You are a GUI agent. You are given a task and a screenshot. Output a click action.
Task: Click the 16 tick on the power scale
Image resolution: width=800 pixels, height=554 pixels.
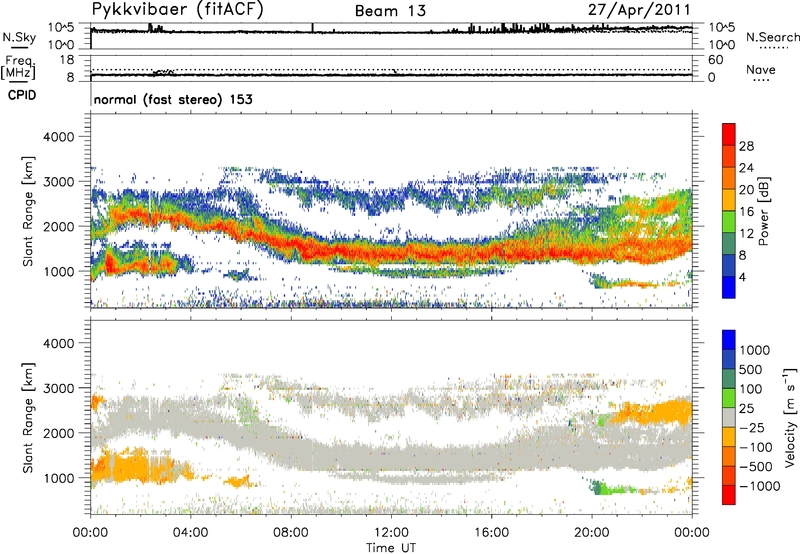[746, 212]
